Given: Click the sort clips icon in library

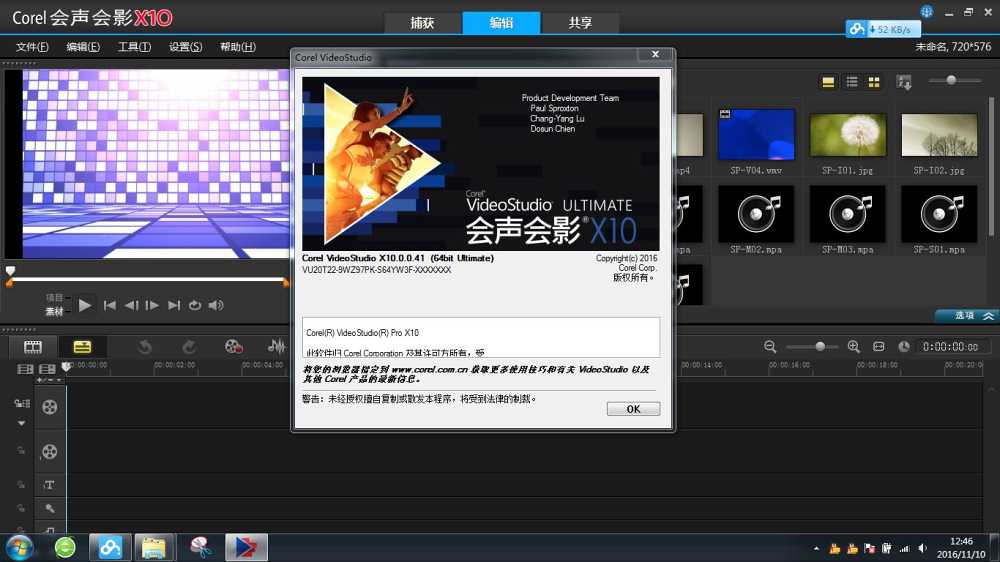Looking at the screenshot, I should [x=904, y=82].
